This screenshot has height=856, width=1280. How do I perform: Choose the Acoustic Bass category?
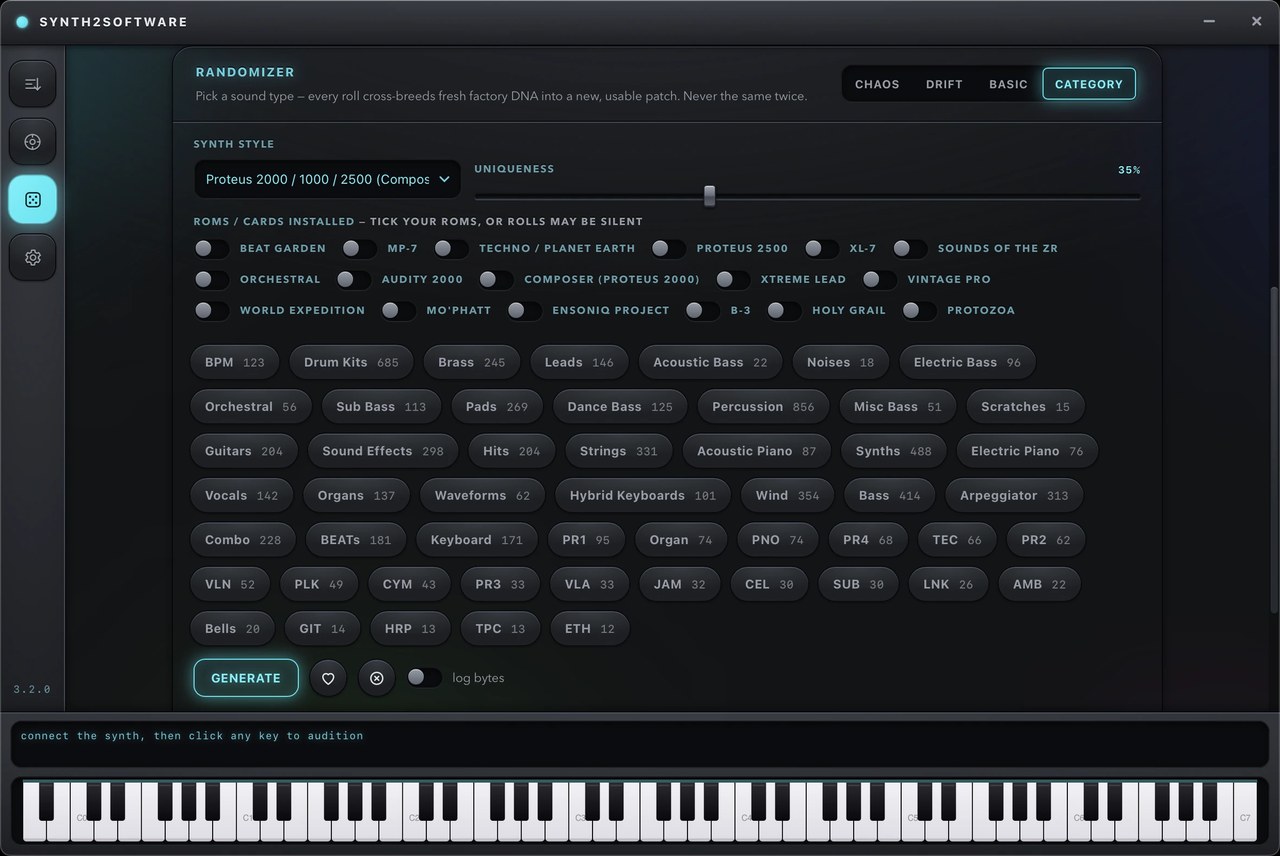(710, 362)
